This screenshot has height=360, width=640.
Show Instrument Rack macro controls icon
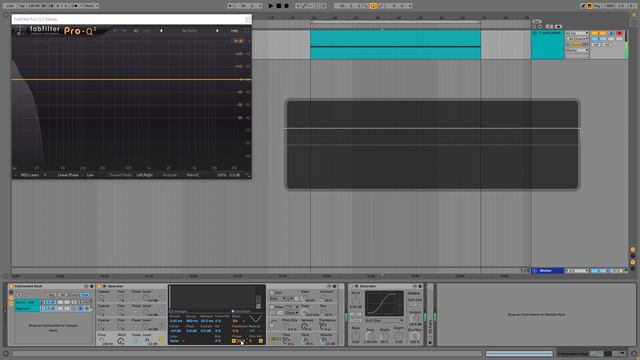pyautogui.click(x=11, y=293)
